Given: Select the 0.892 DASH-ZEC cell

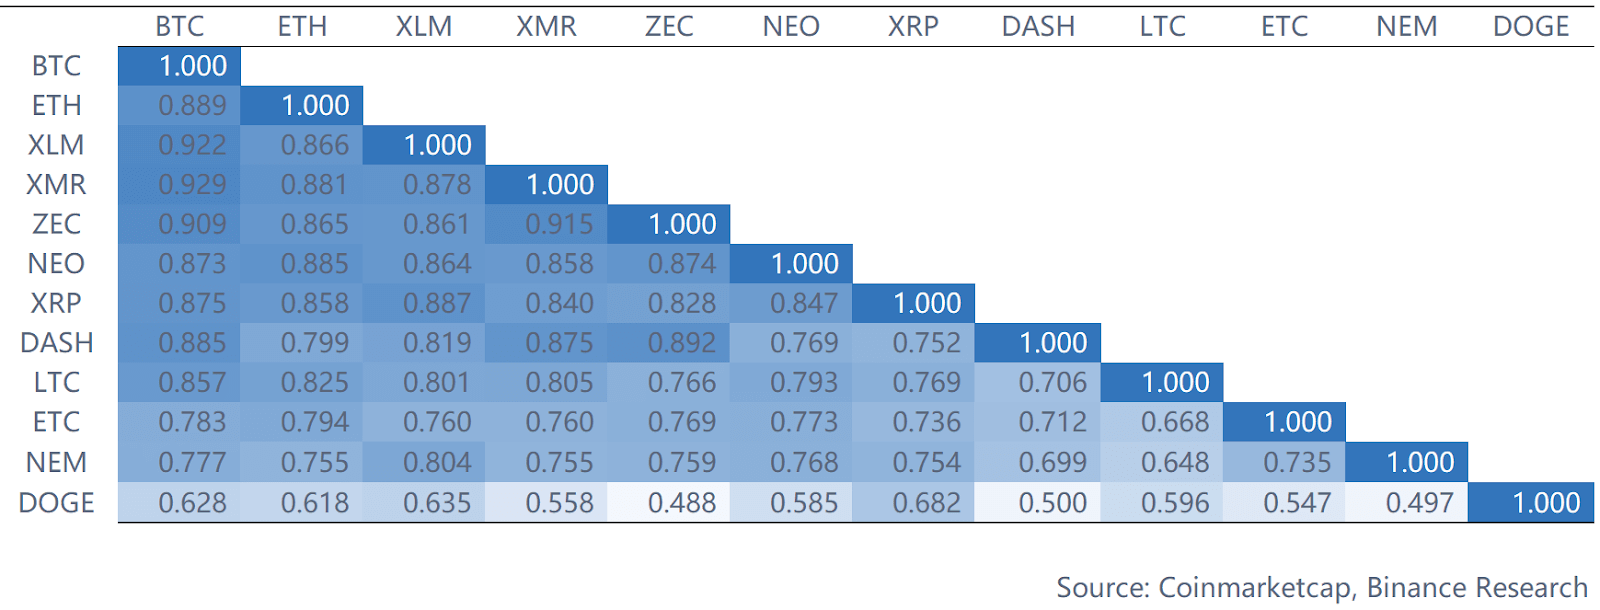Looking at the screenshot, I should tap(682, 343).
